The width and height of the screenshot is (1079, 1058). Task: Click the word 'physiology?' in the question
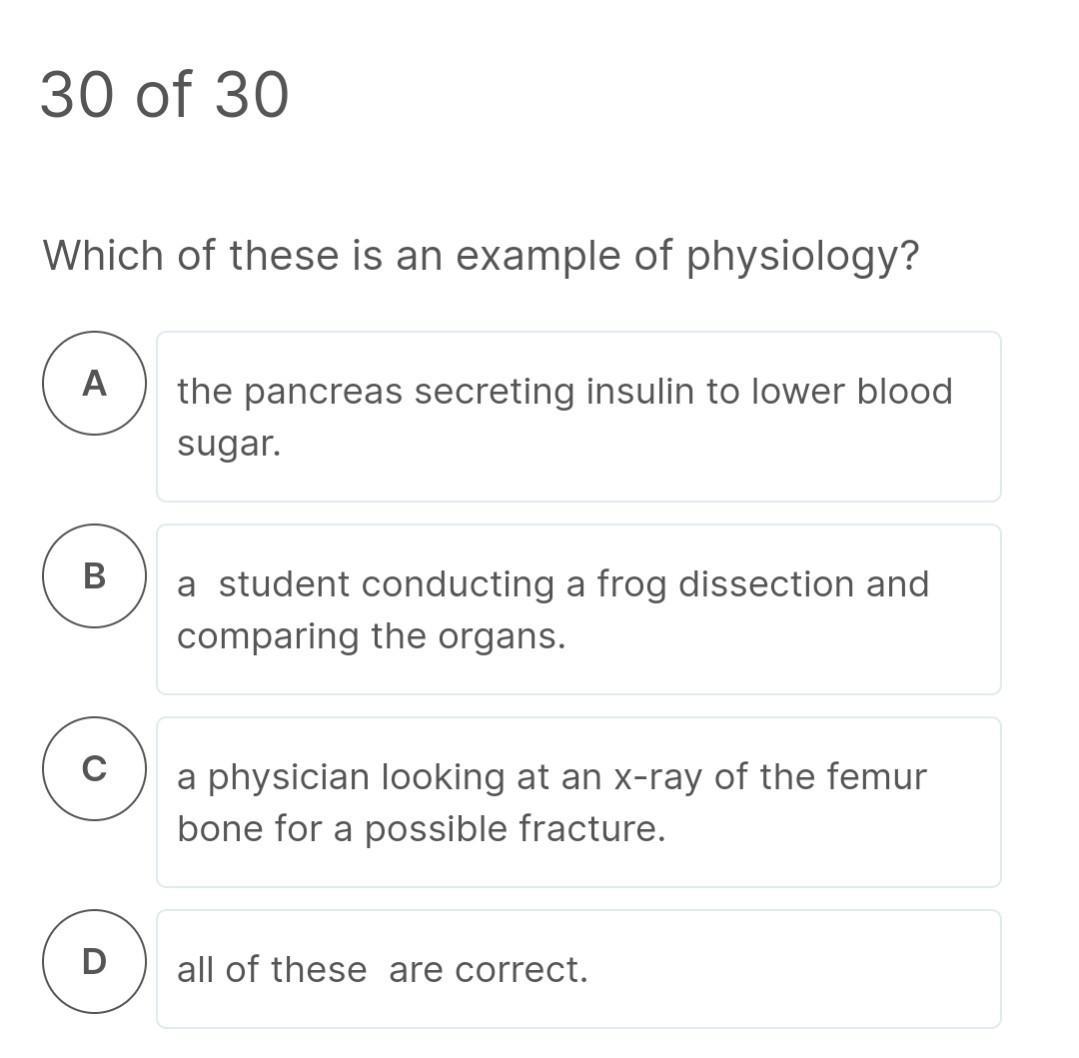click(x=802, y=257)
